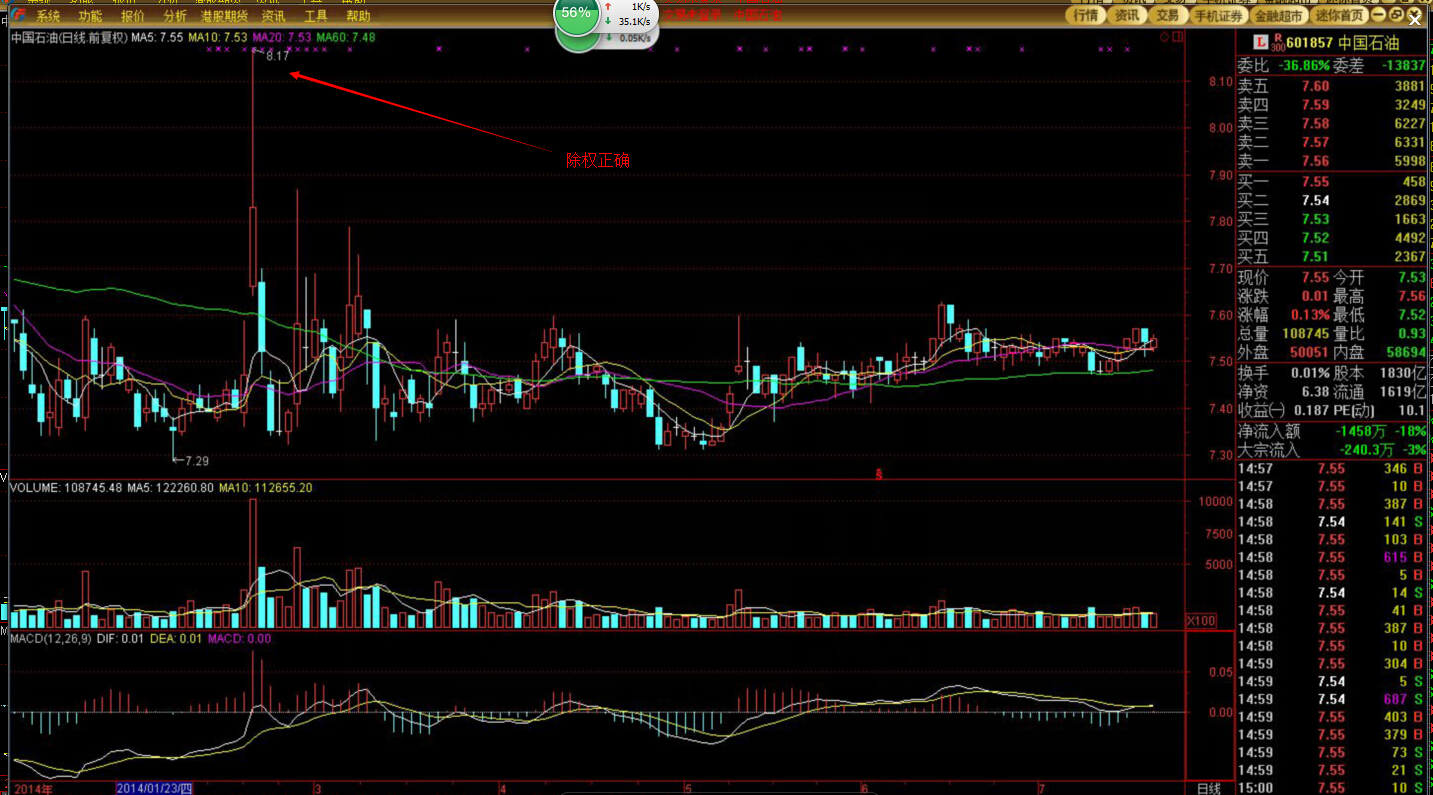Click the X100 volume scale label
Viewport: 1433px width, 795px height.
[x=1202, y=621]
